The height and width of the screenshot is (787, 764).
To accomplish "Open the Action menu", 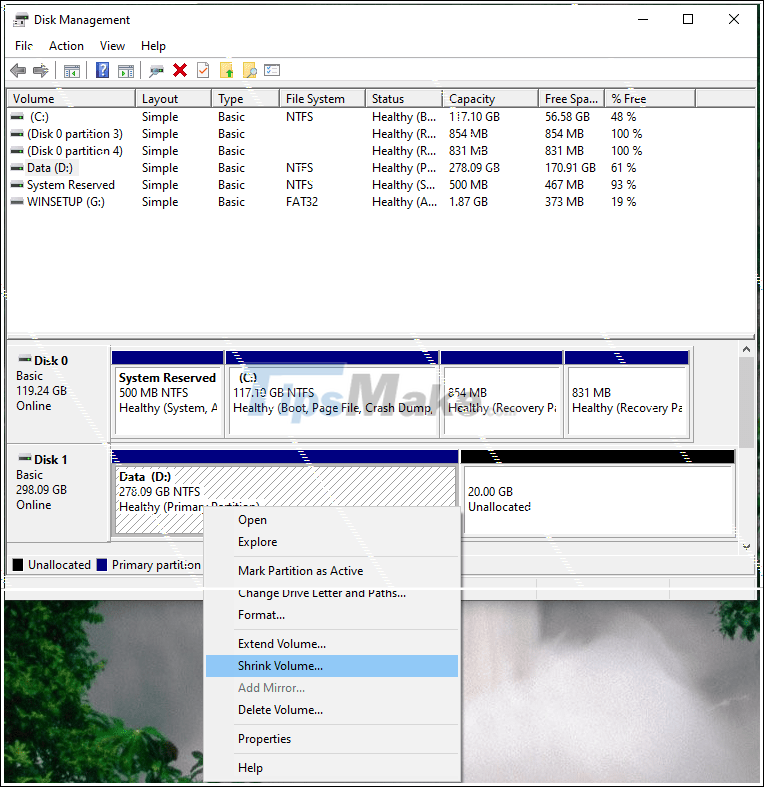I will 66,46.
